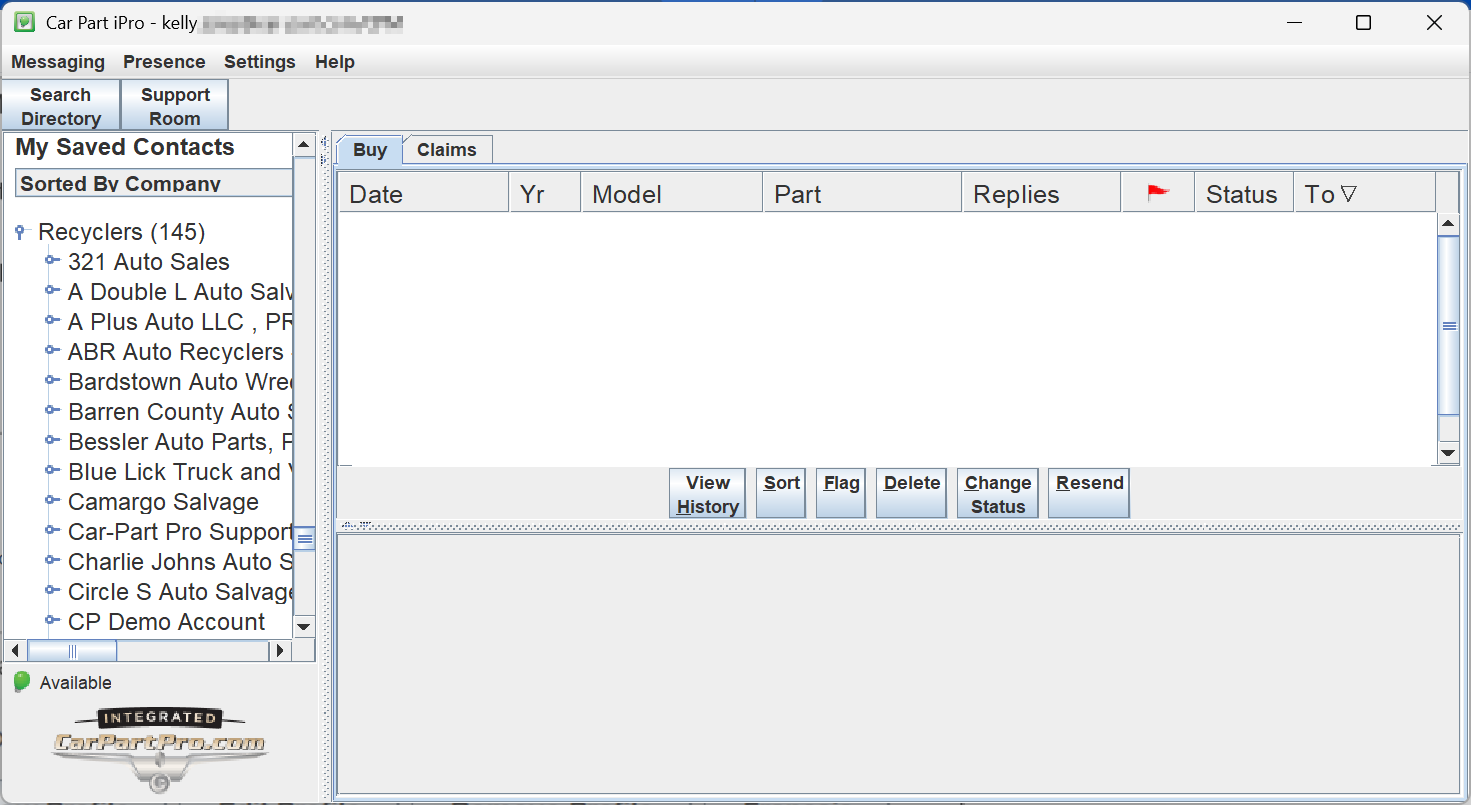
Task: Click the green Available status icon
Action: 22,682
